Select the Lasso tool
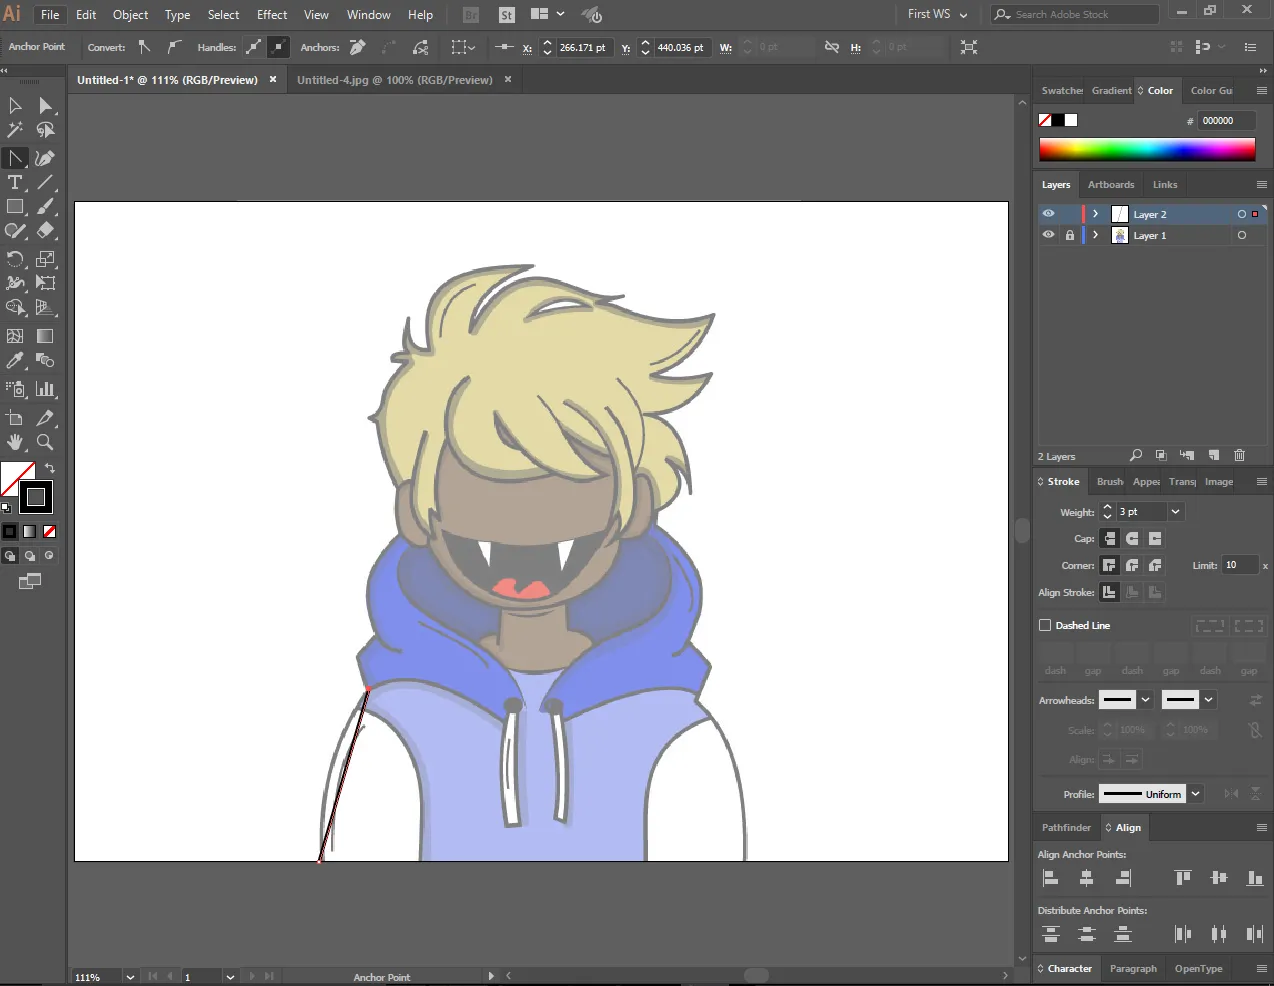Screen dimensions: 1274x986 pos(45,130)
